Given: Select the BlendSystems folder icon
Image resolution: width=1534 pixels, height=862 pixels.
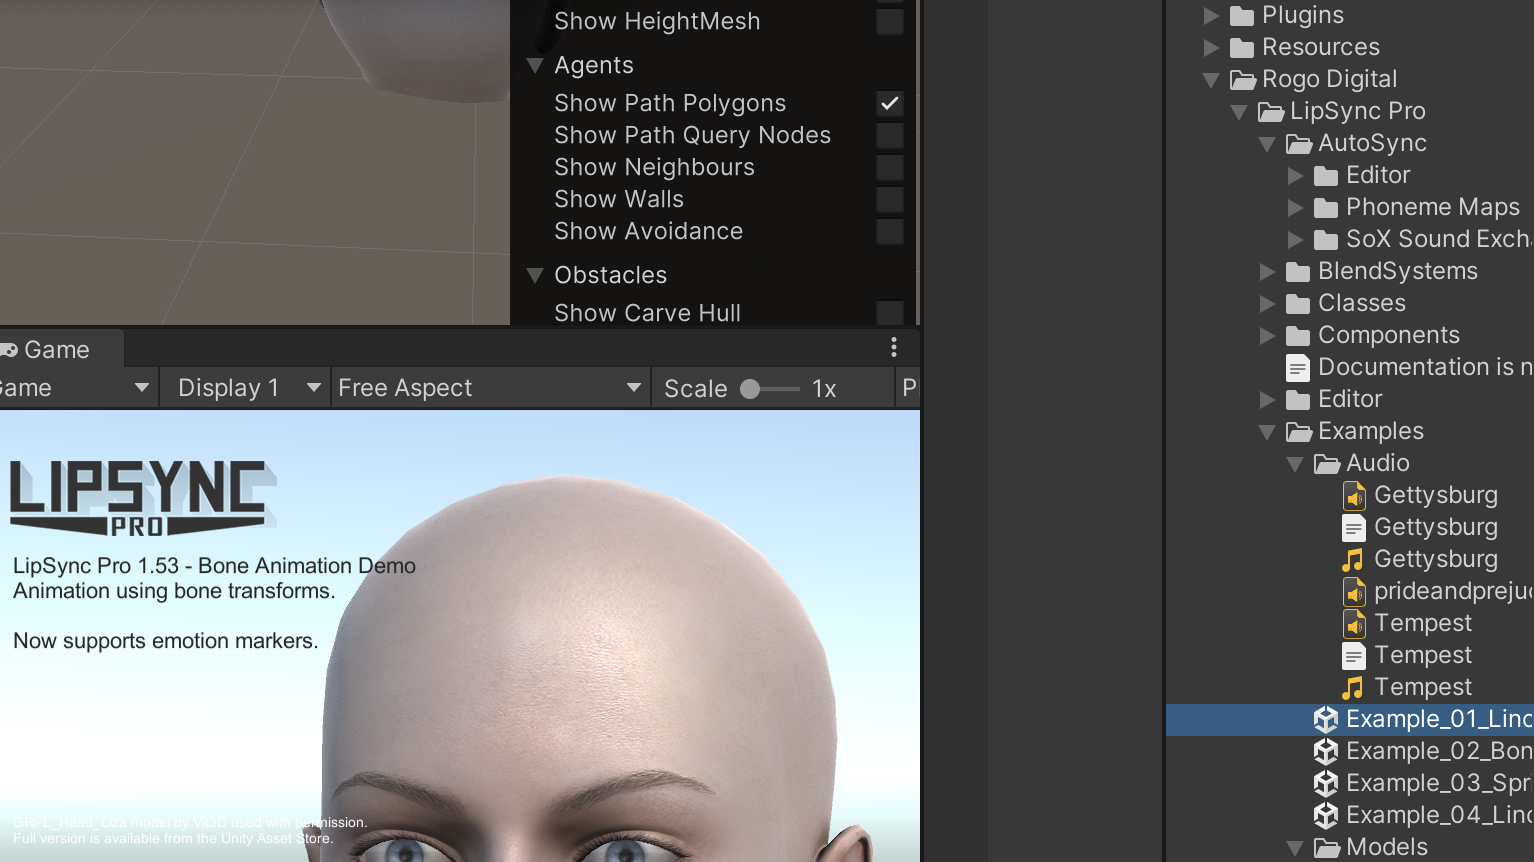Looking at the screenshot, I should point(1298,271).
